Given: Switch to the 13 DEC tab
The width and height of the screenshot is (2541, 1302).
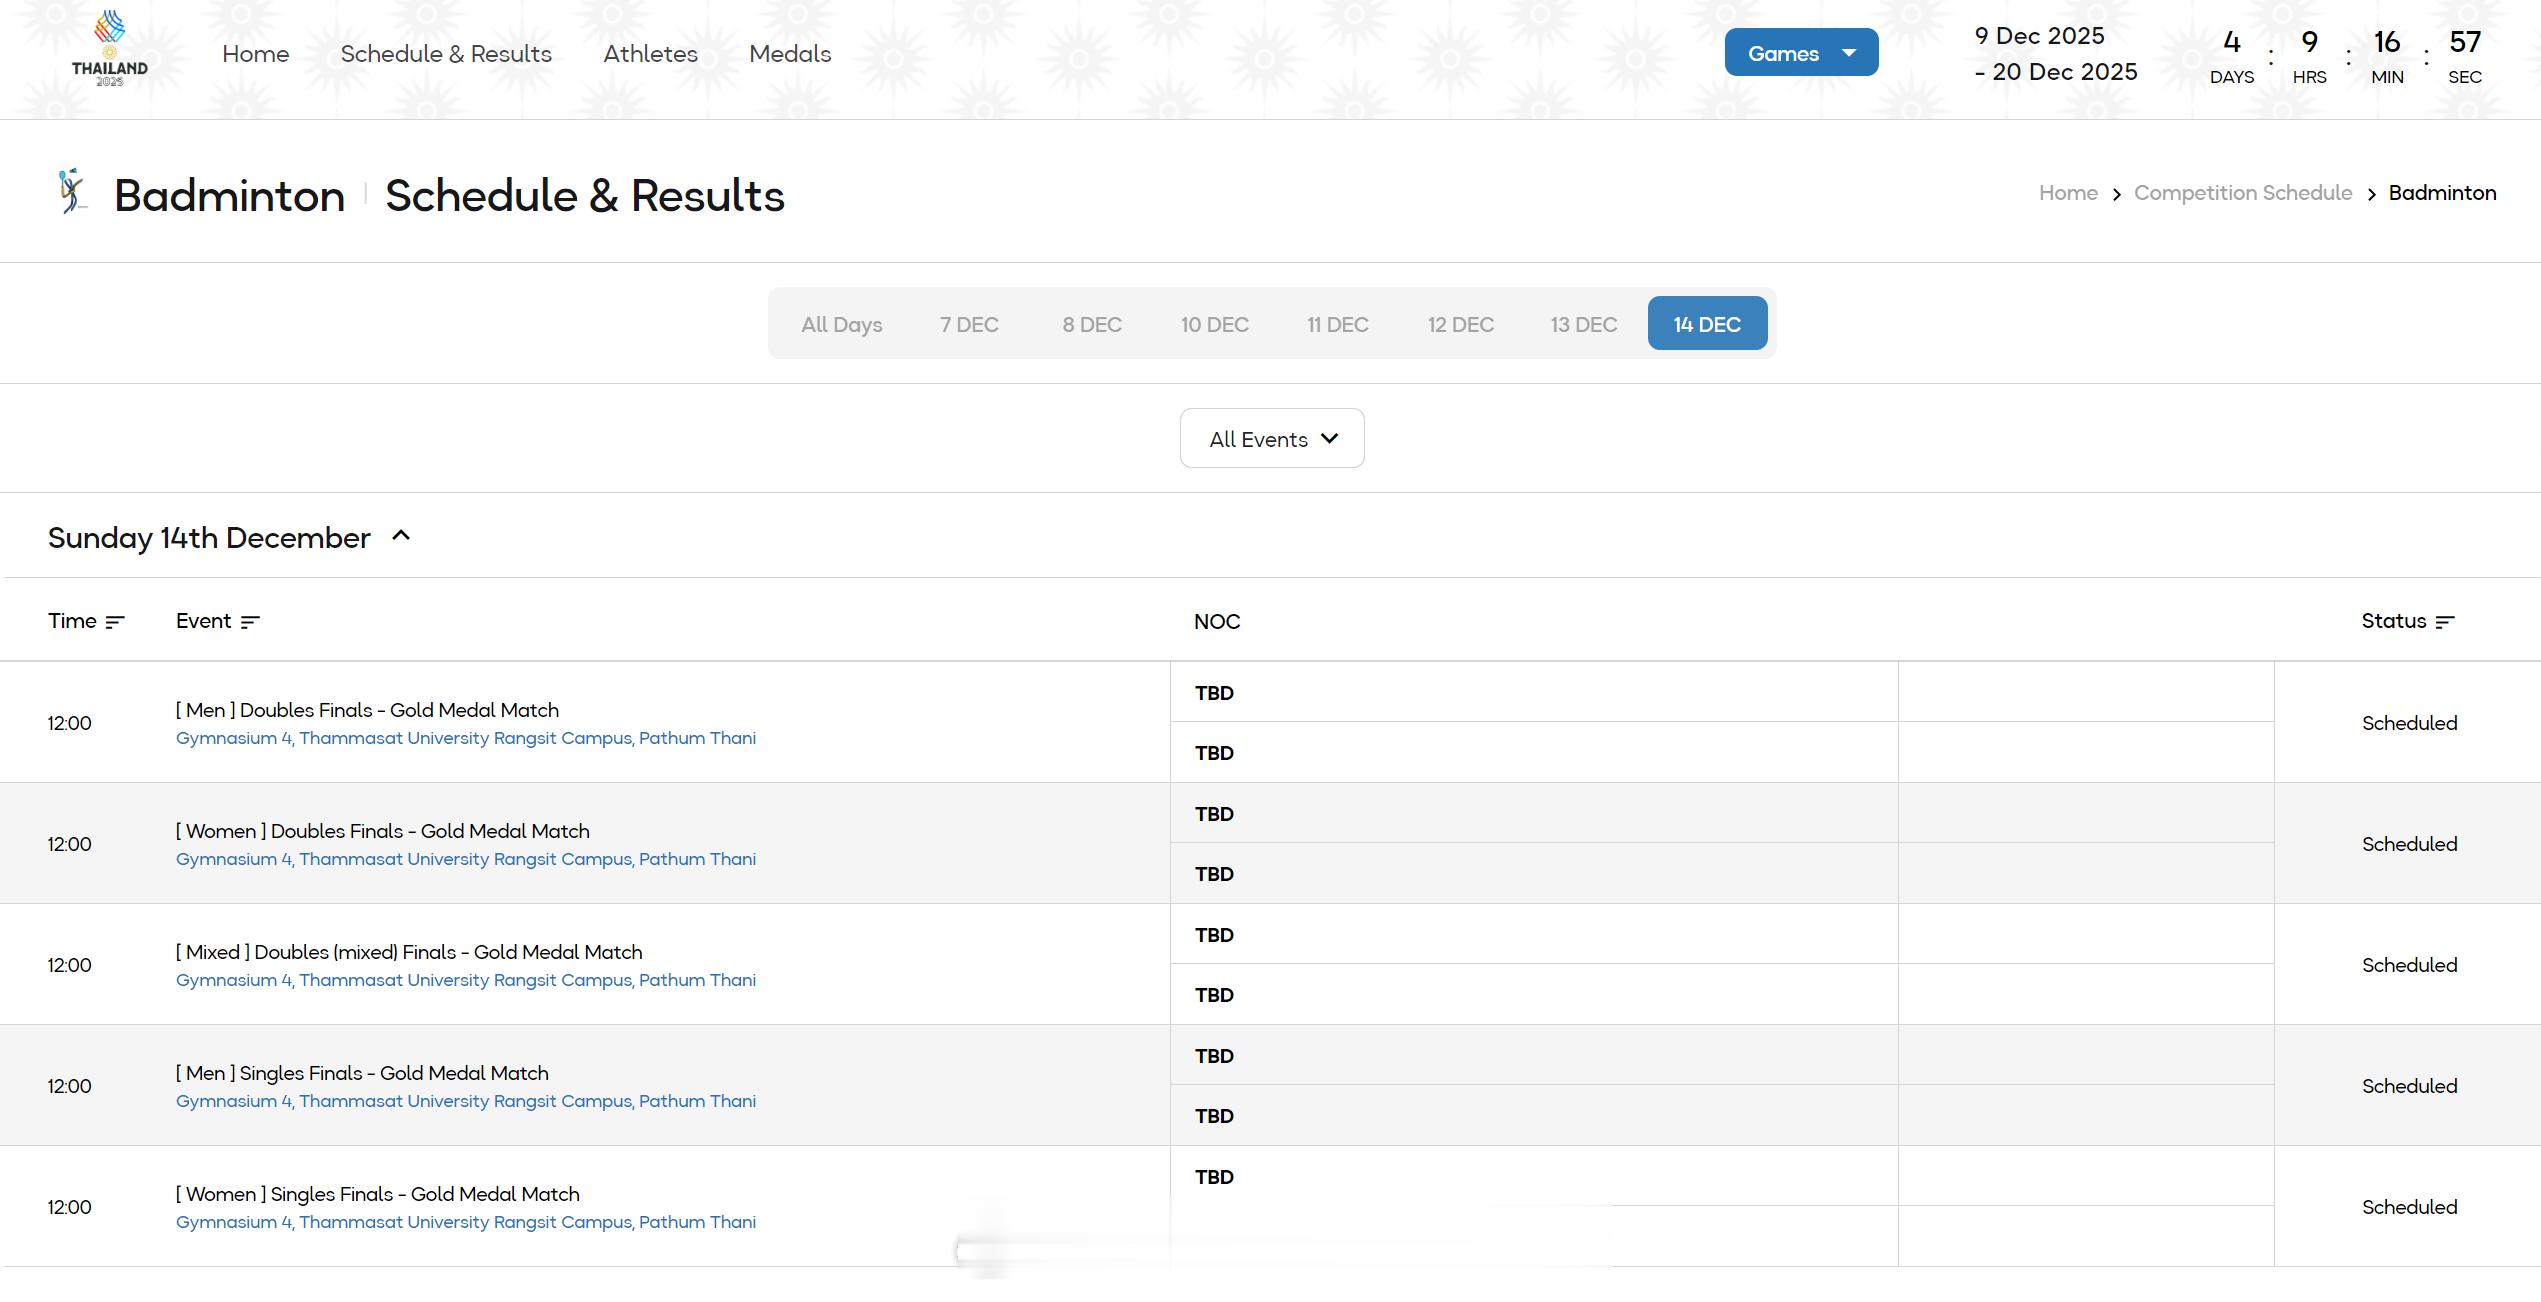Looking at the screenshot, I should tap(1583, 325).
